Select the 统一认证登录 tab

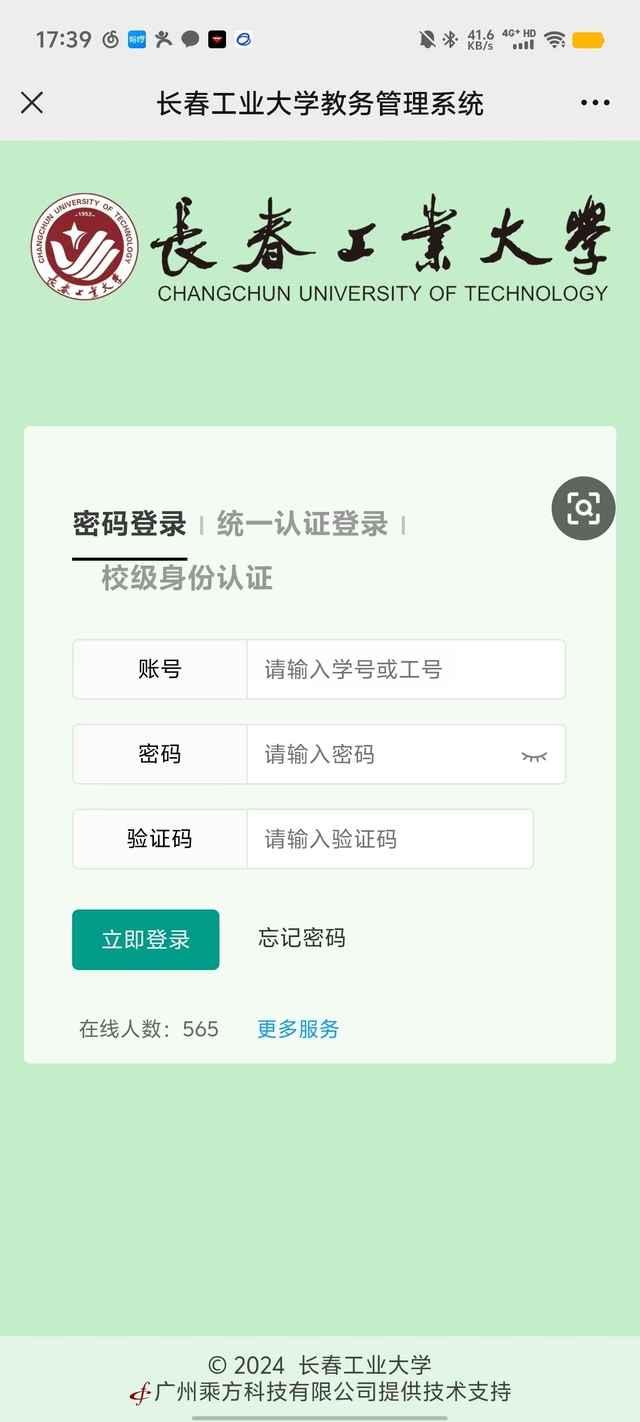[x=302, y=524]
